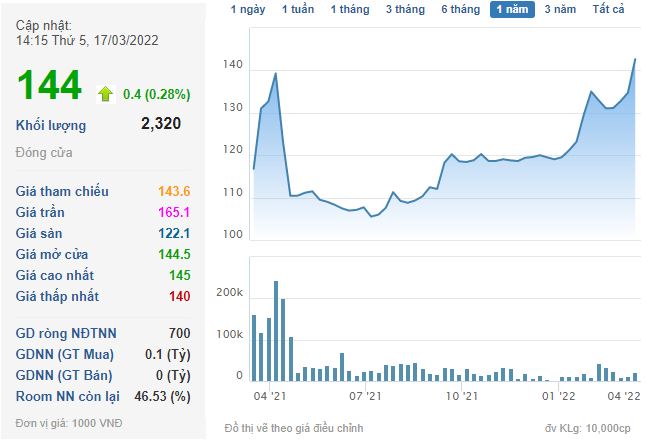The image size is (647, 441).
Task: Switch to the 1 tuần tab
Action: click(x=297, y=10)
